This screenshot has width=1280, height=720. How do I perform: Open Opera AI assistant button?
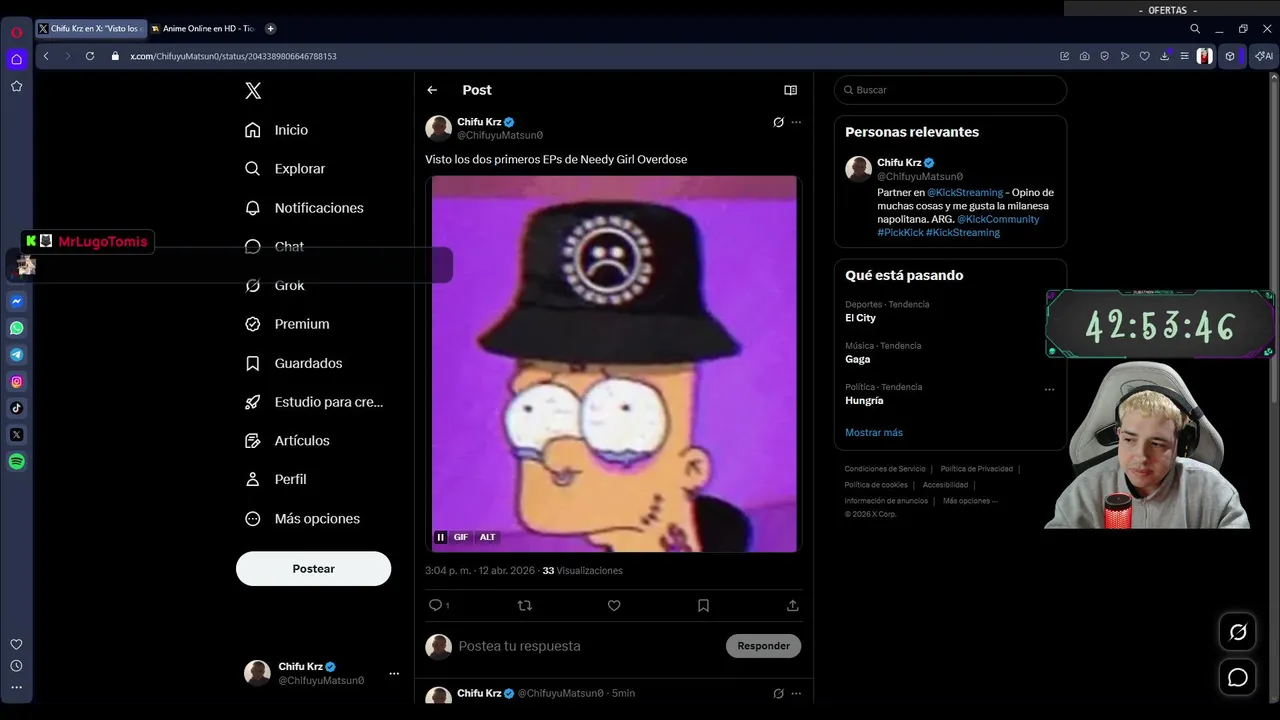[1265, 56]
